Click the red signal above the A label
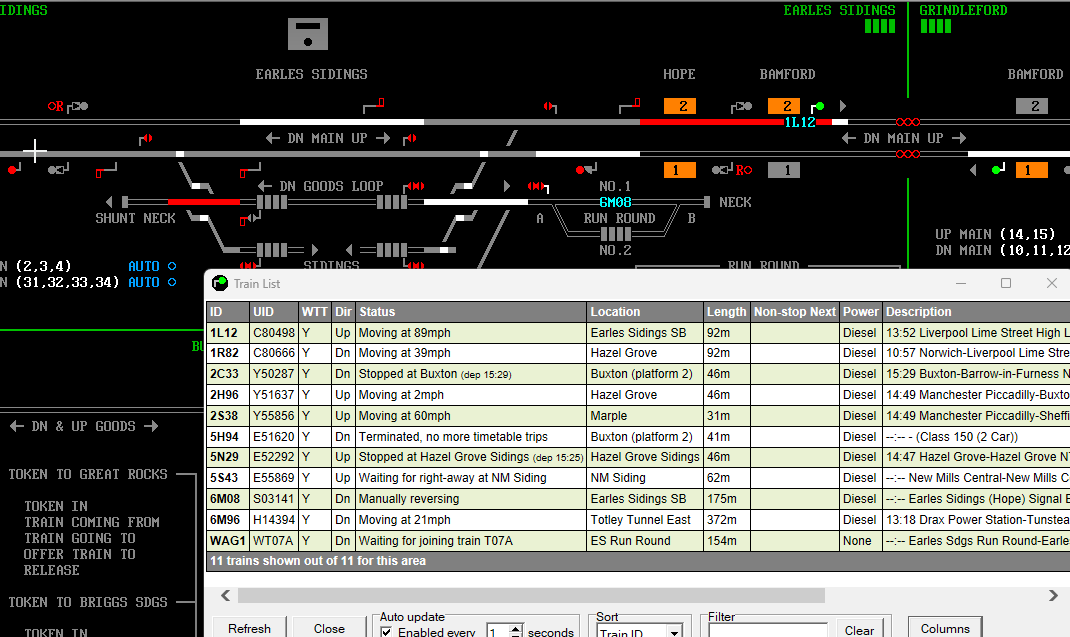Image resolution: width=1070 pixels, height=637 pixels. 538,186
